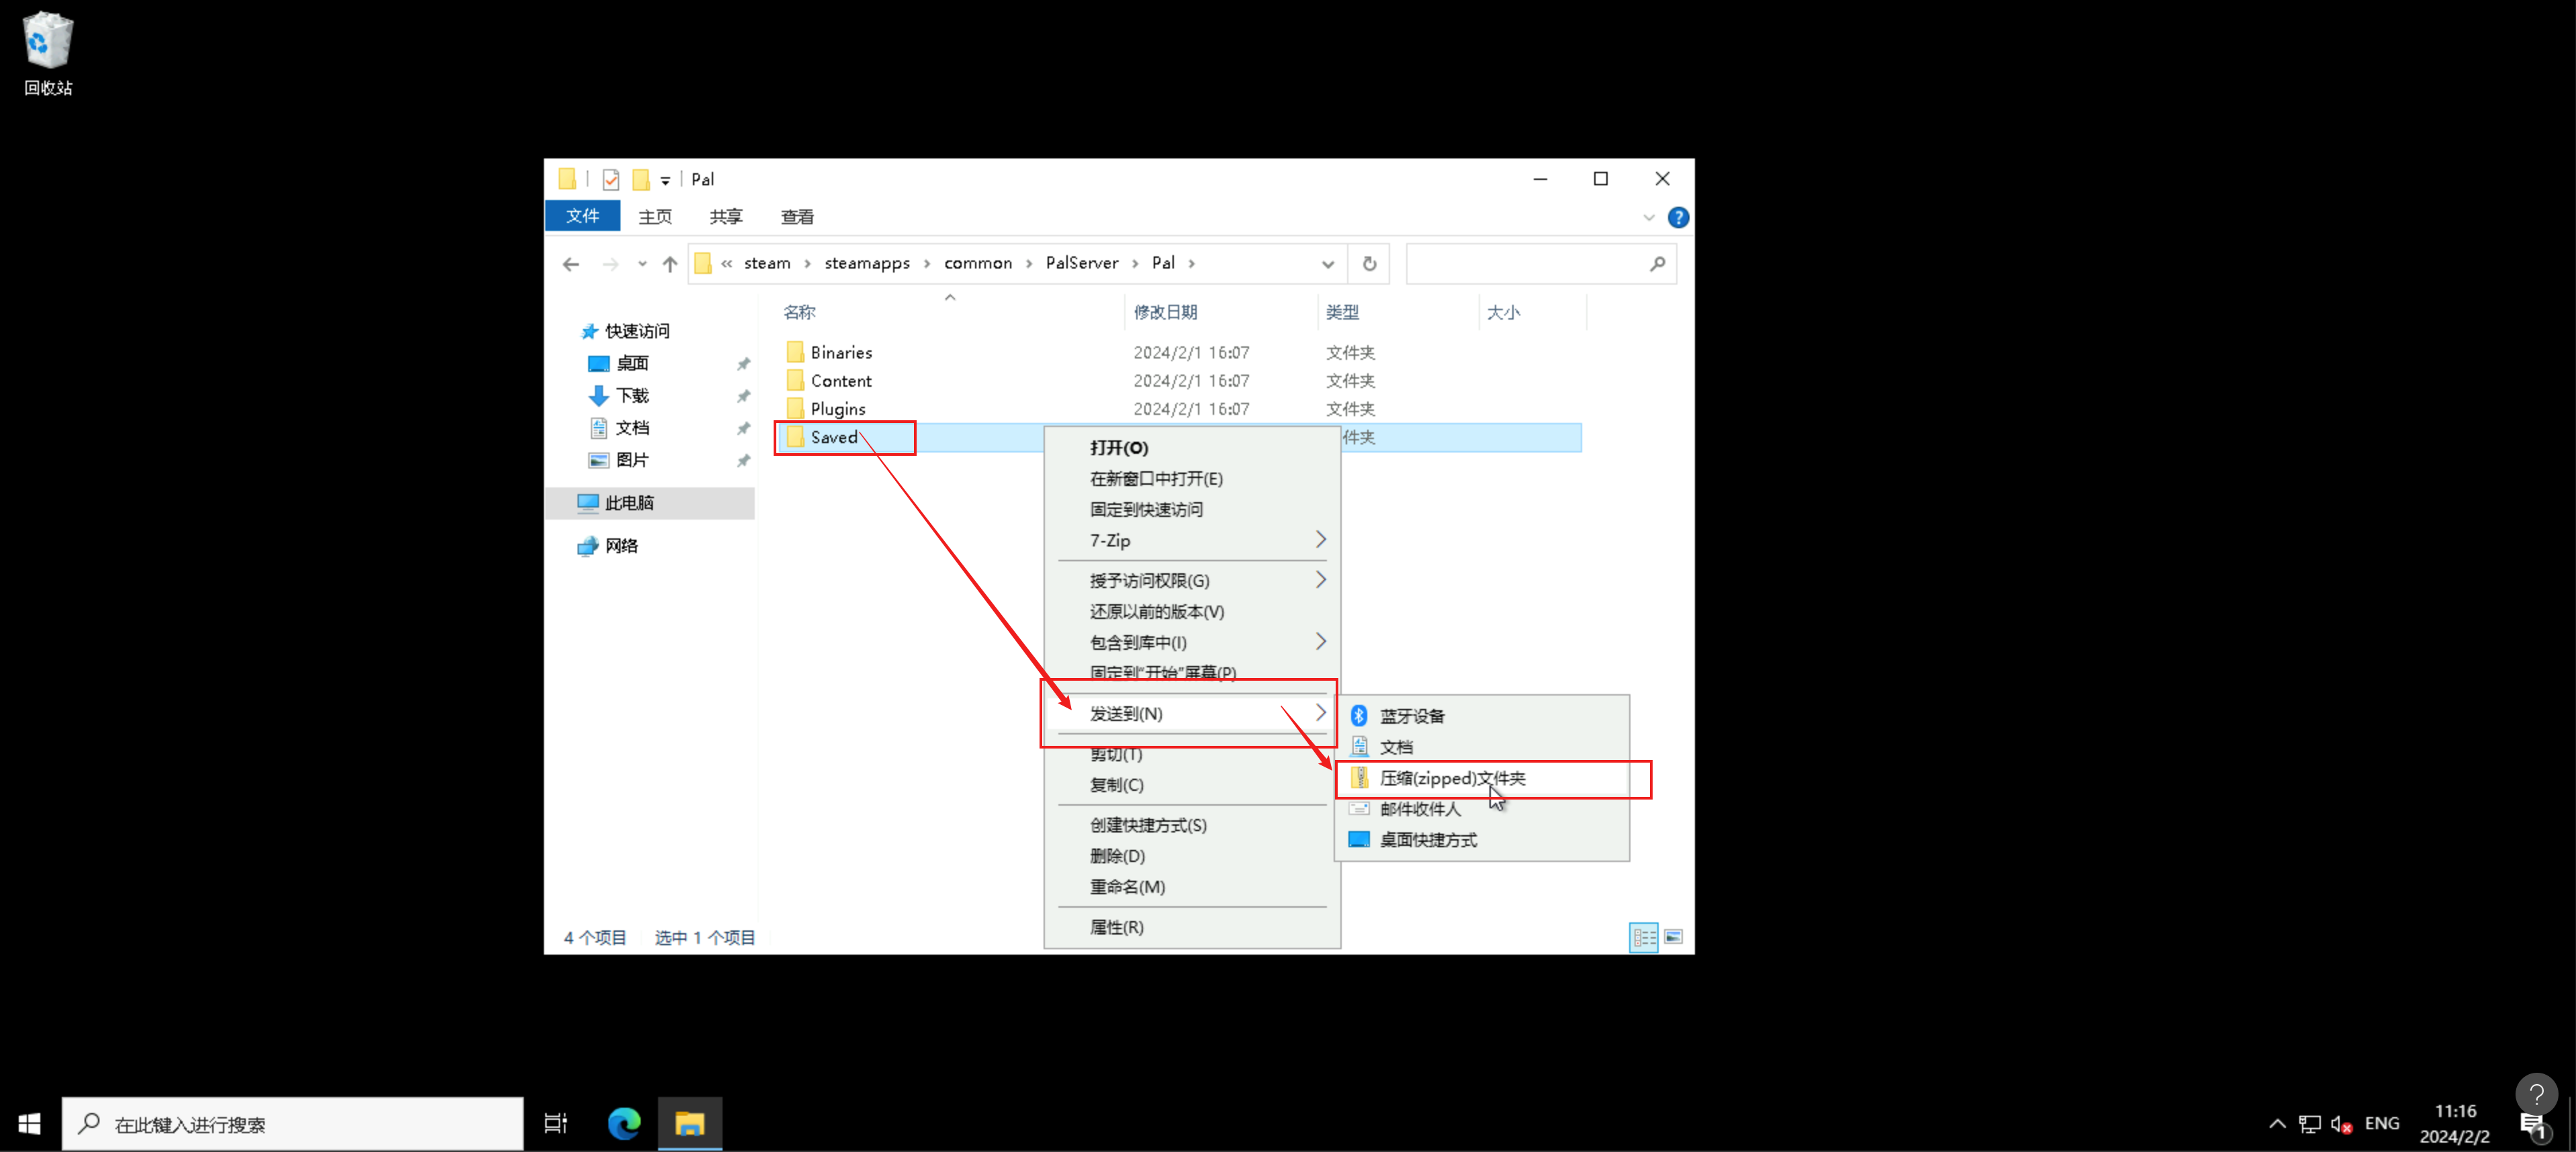Click the steamapps breadcrumb
Screen dimensions: 2576x1152
click(867, 263)
